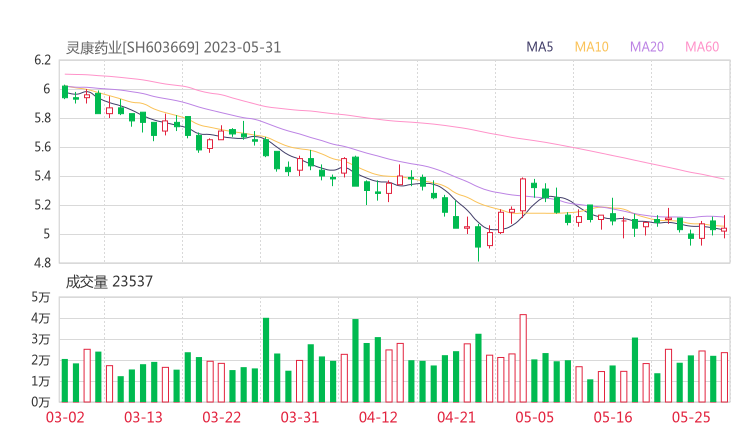
Task: Click the 4万 volume axis label
Action: (41, 319)
